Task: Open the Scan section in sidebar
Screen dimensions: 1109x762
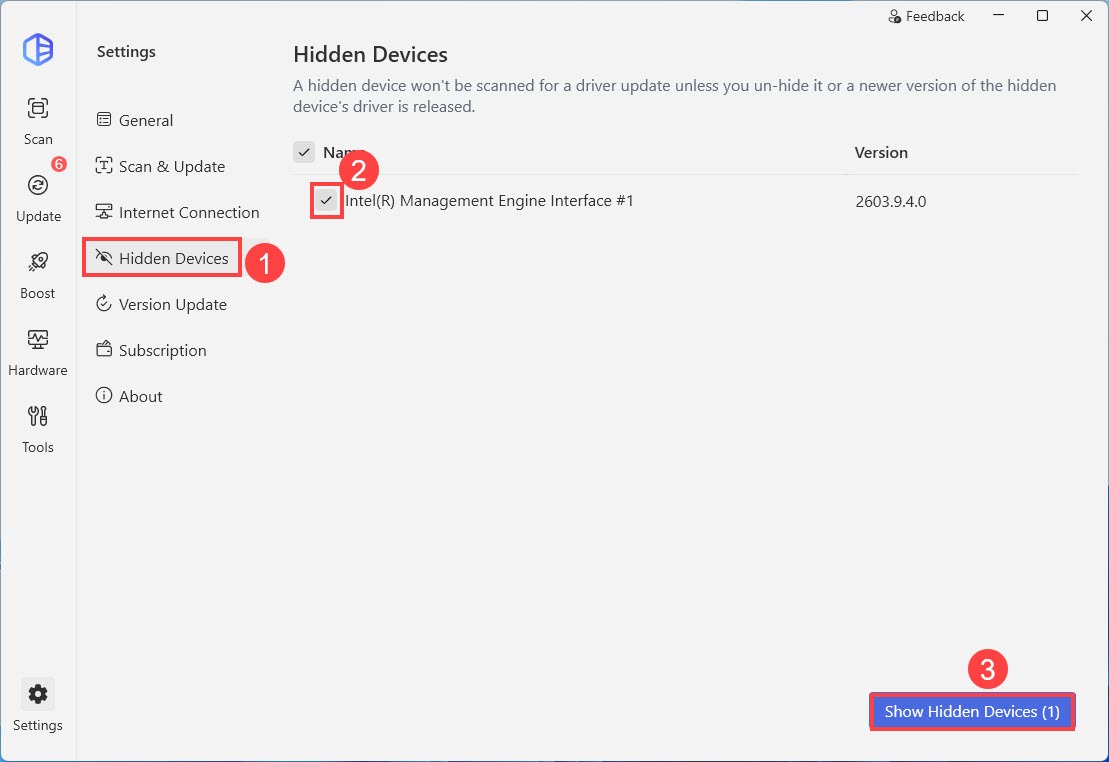Action: pyautogui.click(x=38, y=121)
